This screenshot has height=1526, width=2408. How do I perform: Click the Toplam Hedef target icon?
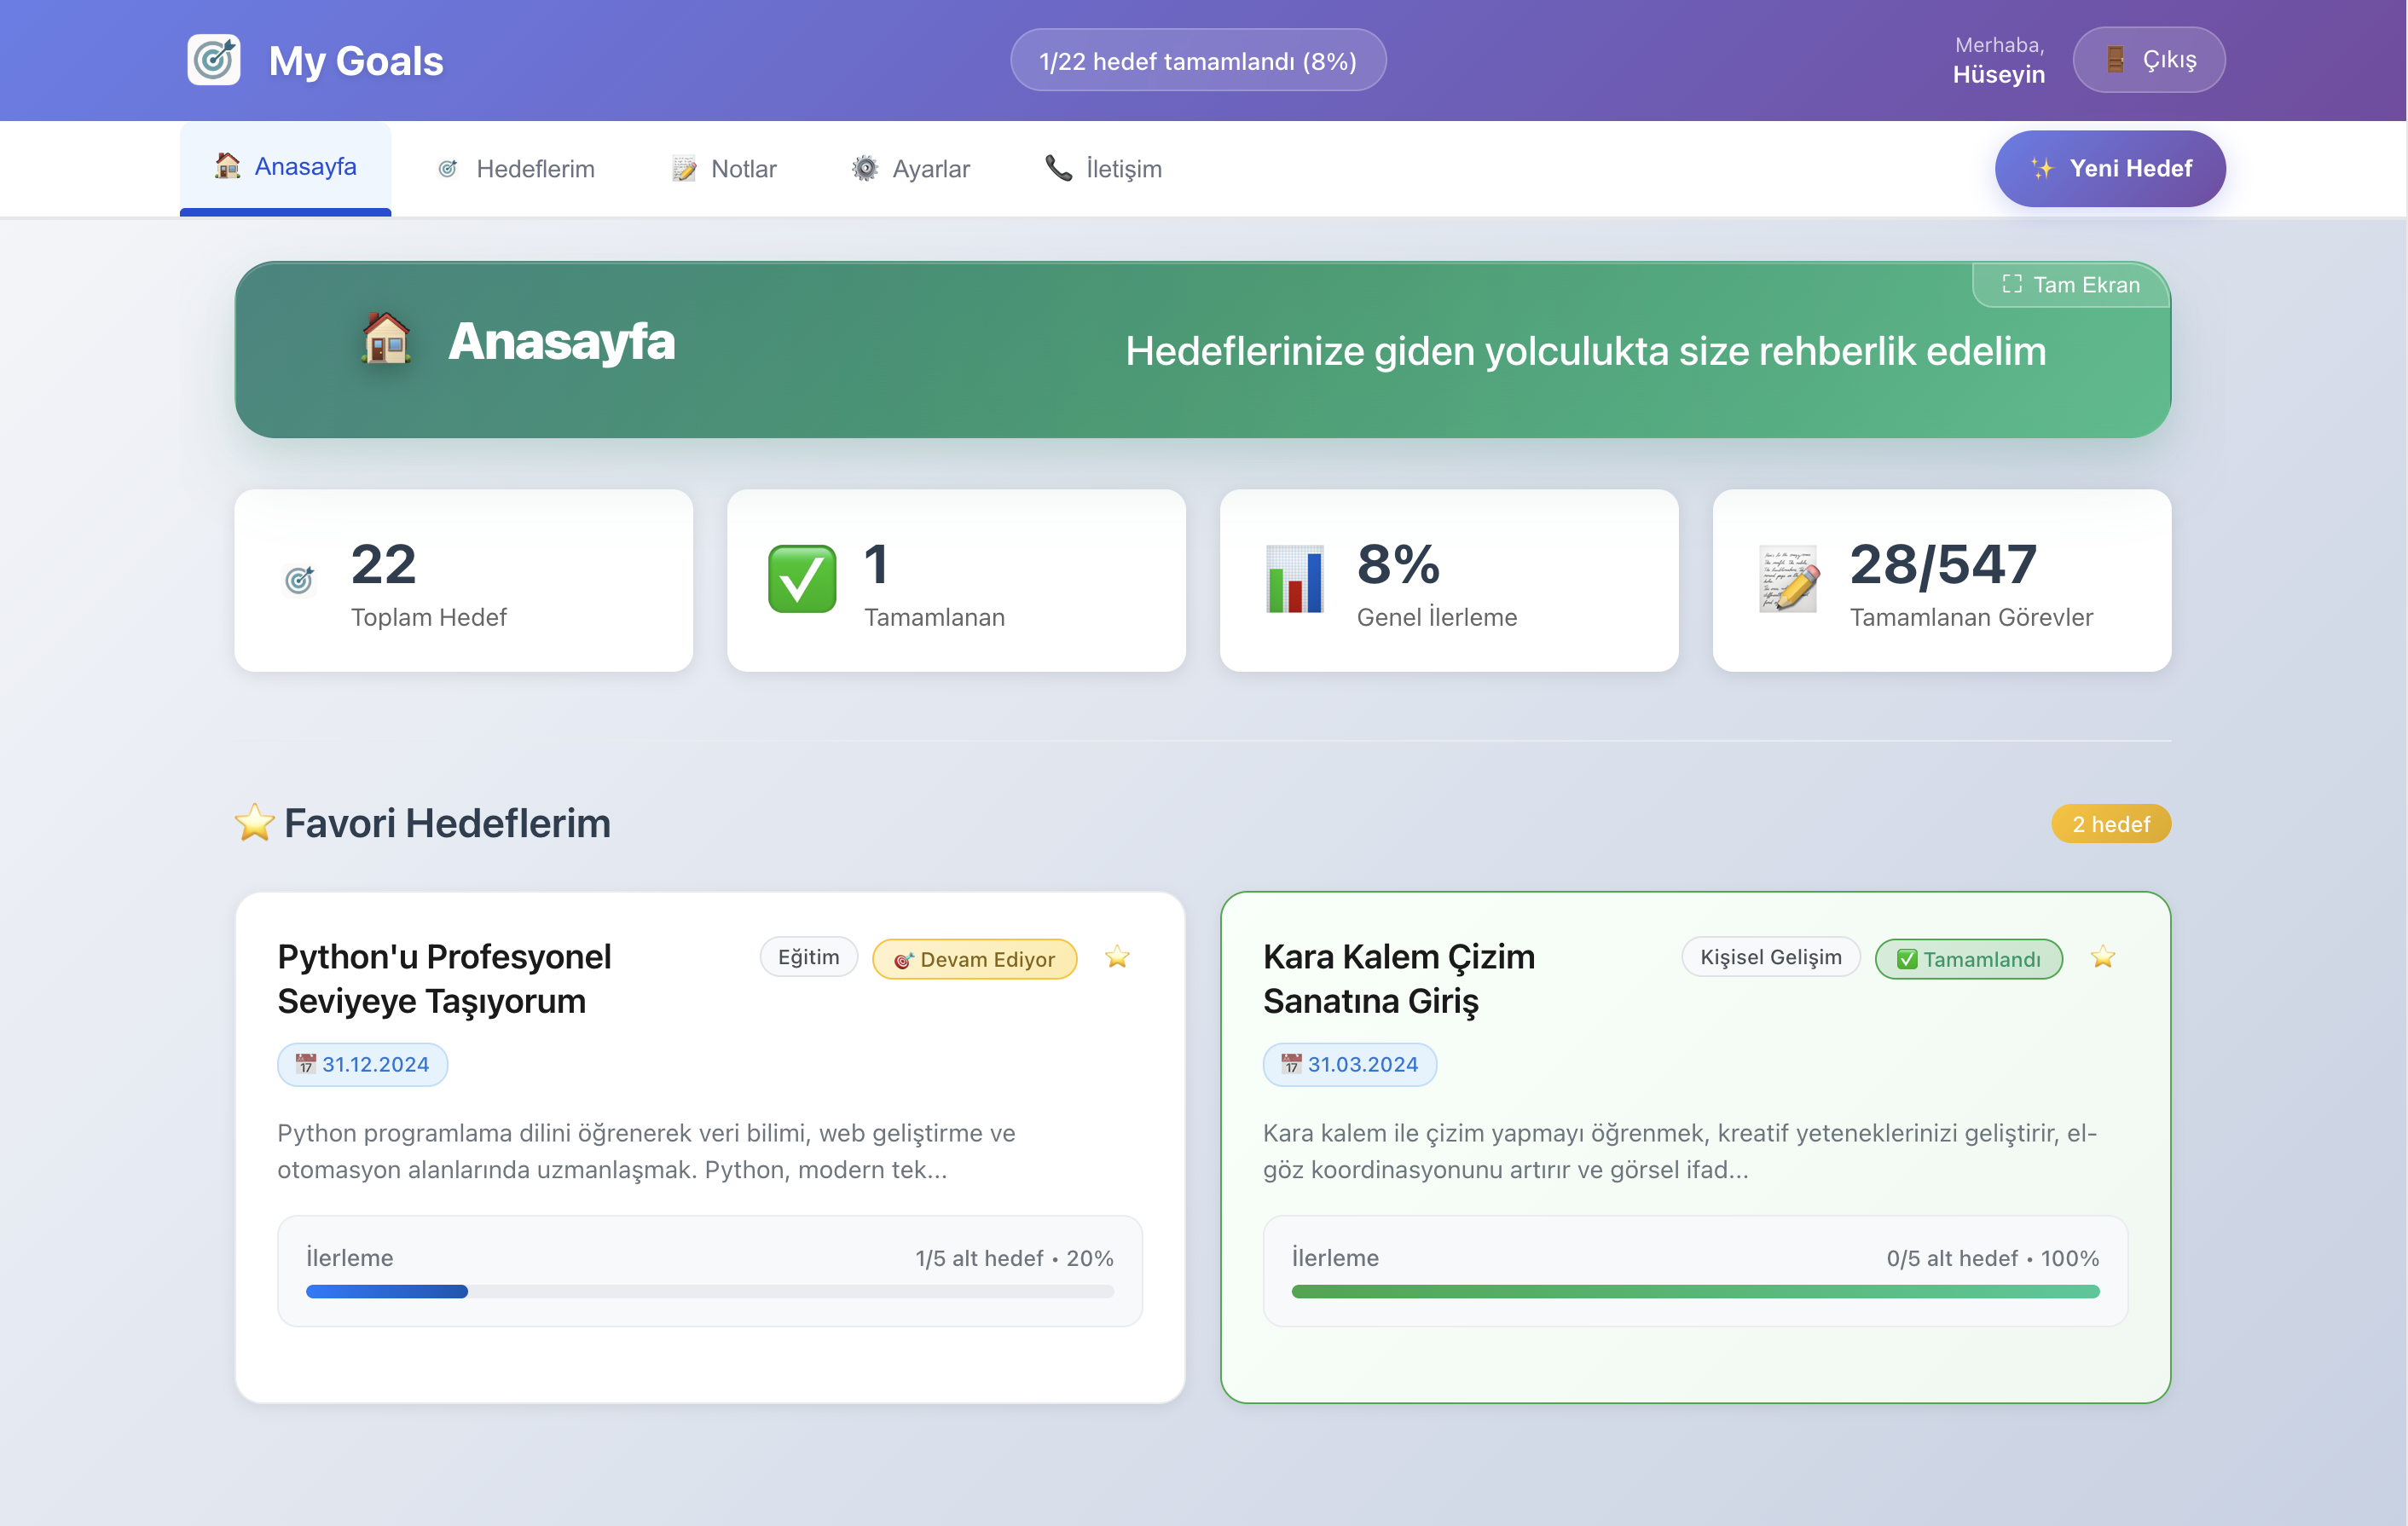pos(299,580)
